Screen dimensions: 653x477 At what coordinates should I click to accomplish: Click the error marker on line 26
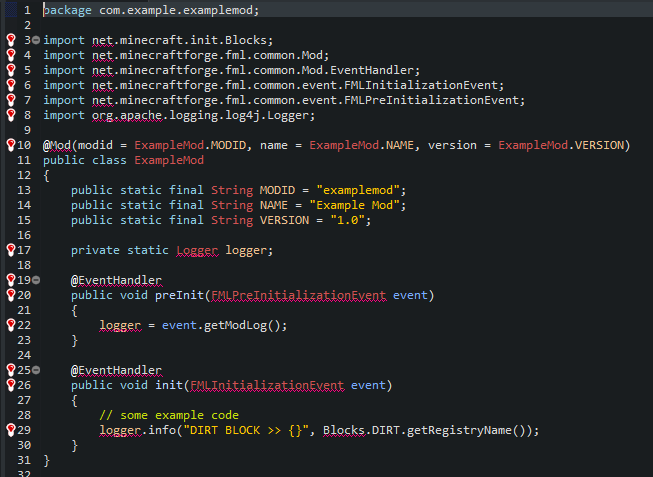10,385
